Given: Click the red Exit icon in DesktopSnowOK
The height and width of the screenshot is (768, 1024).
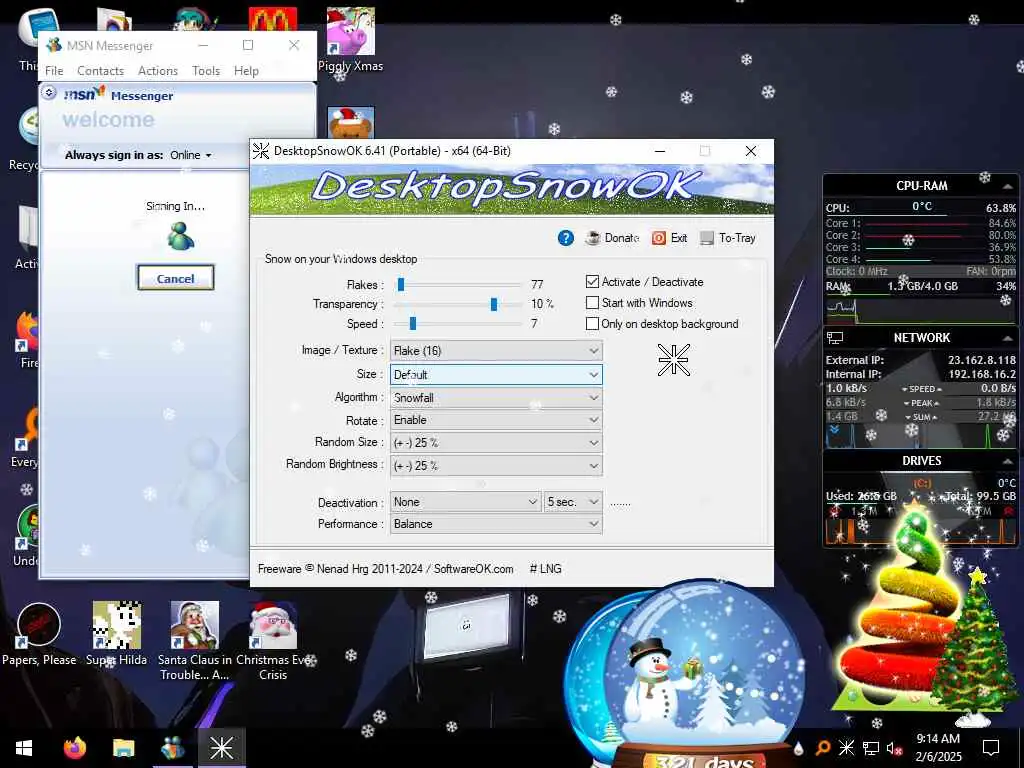Looking at the screenshot, I should tap(658, 238).
